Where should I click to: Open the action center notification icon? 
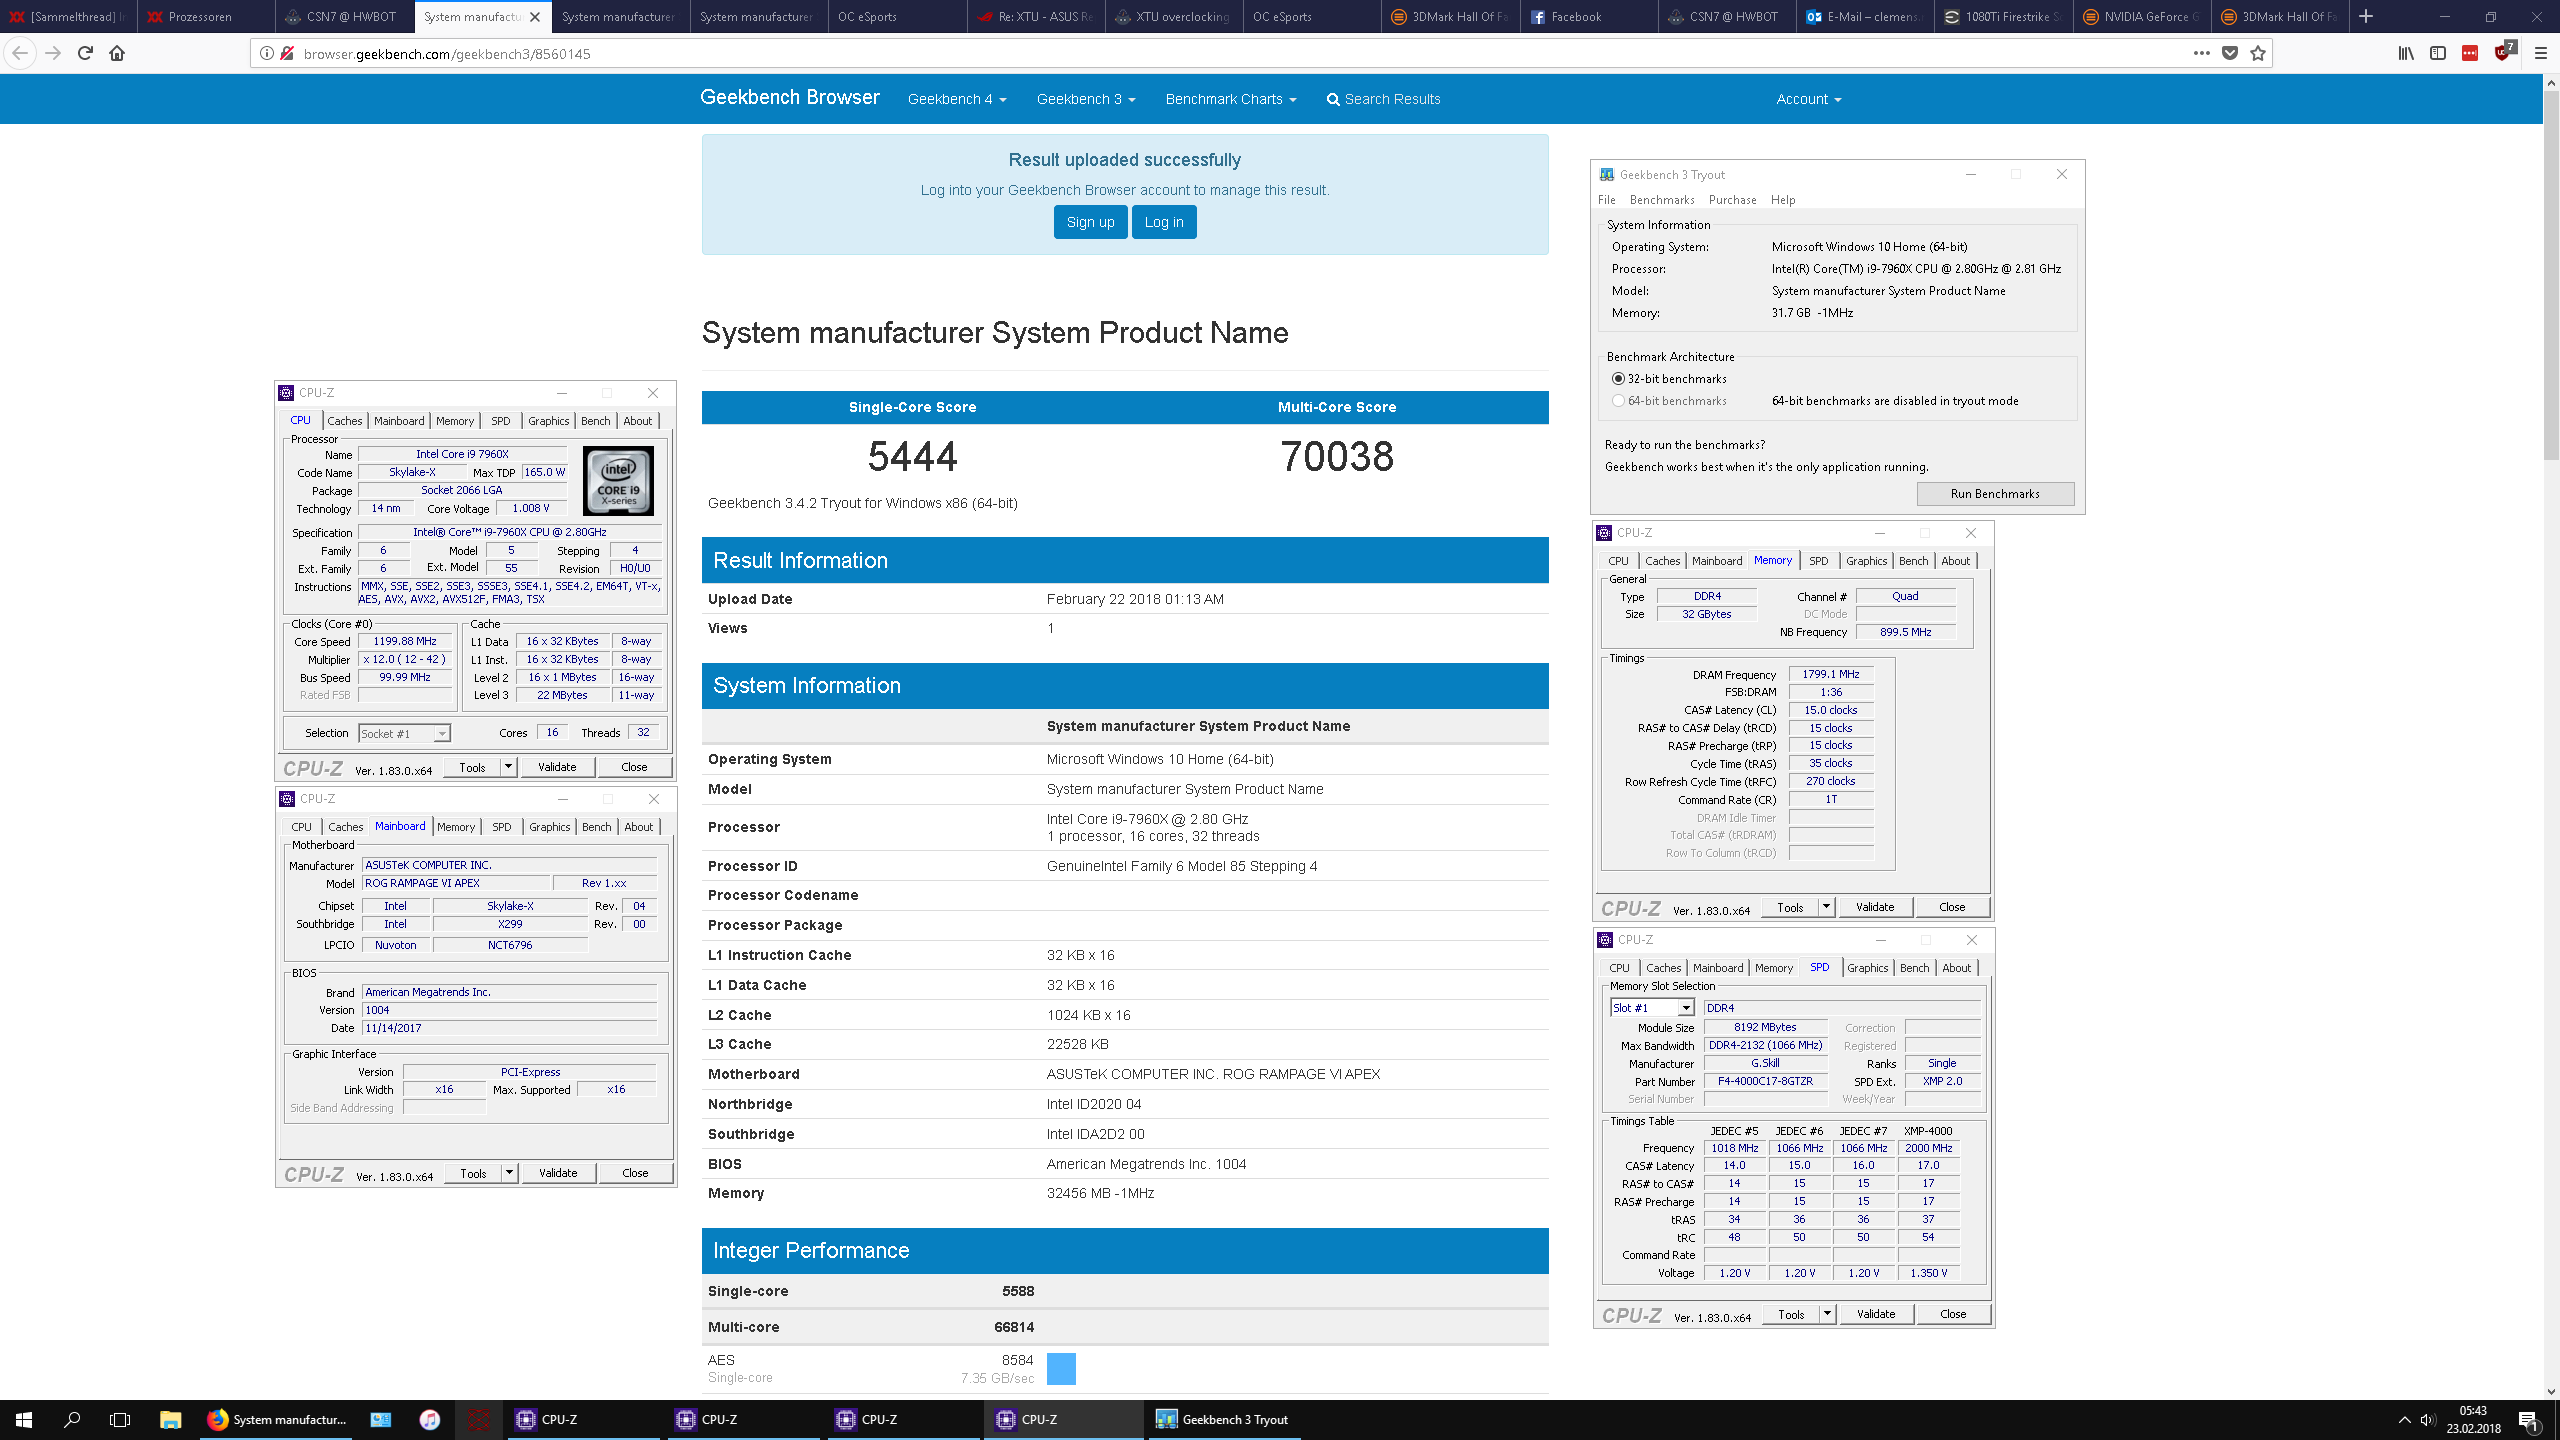2528,1420
